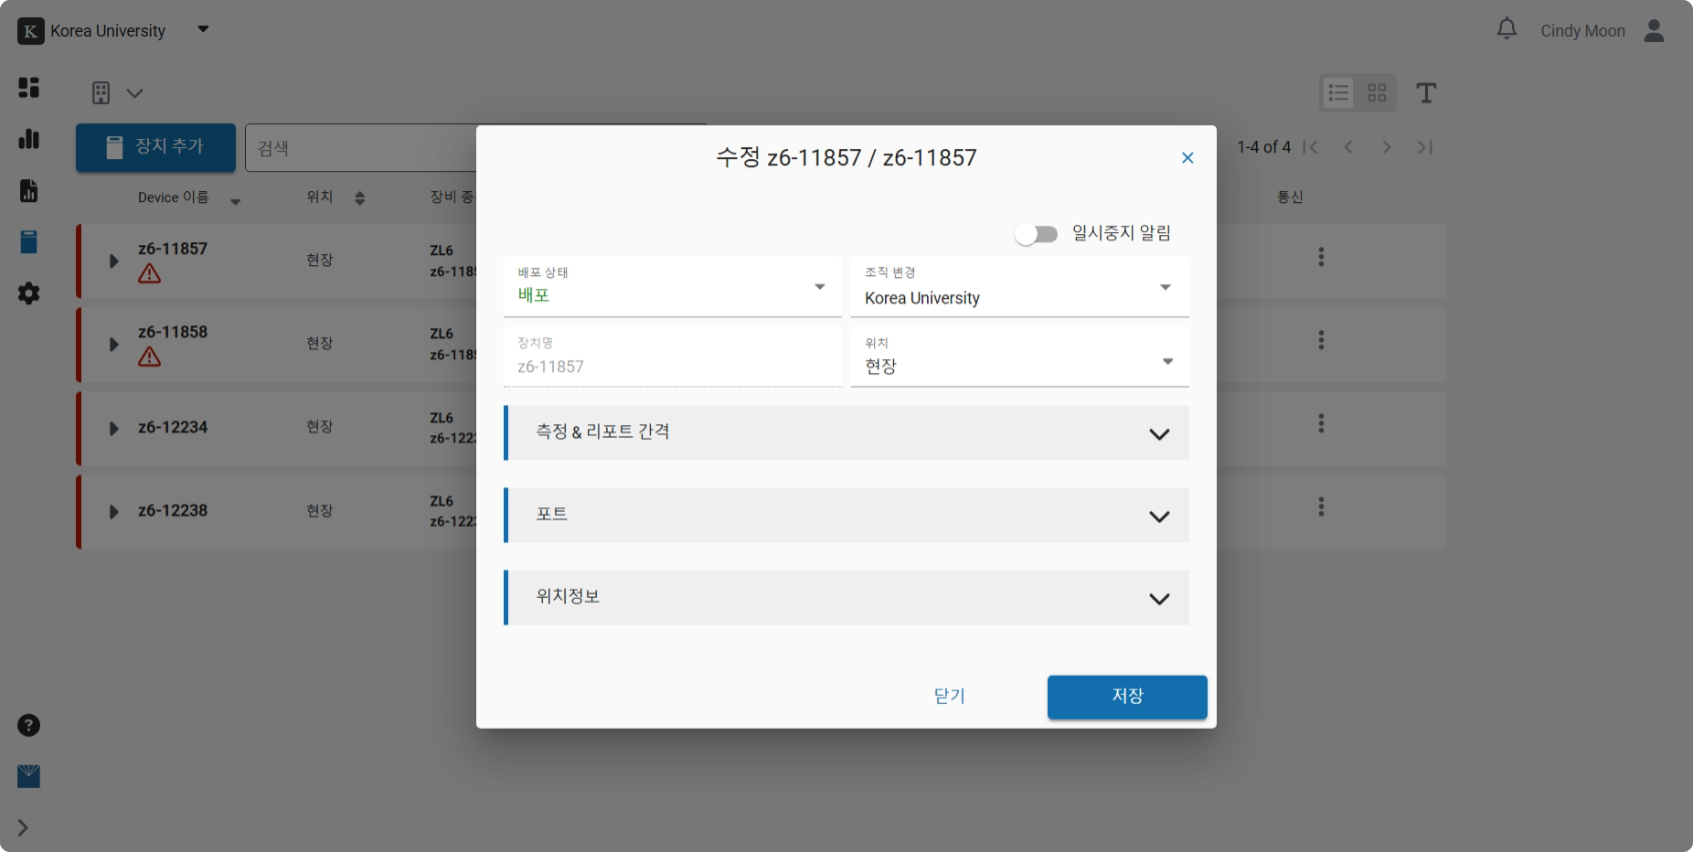Go to previous page of results
Viewport: 1693px width, 852px height.
click(x=1348, y=147)
